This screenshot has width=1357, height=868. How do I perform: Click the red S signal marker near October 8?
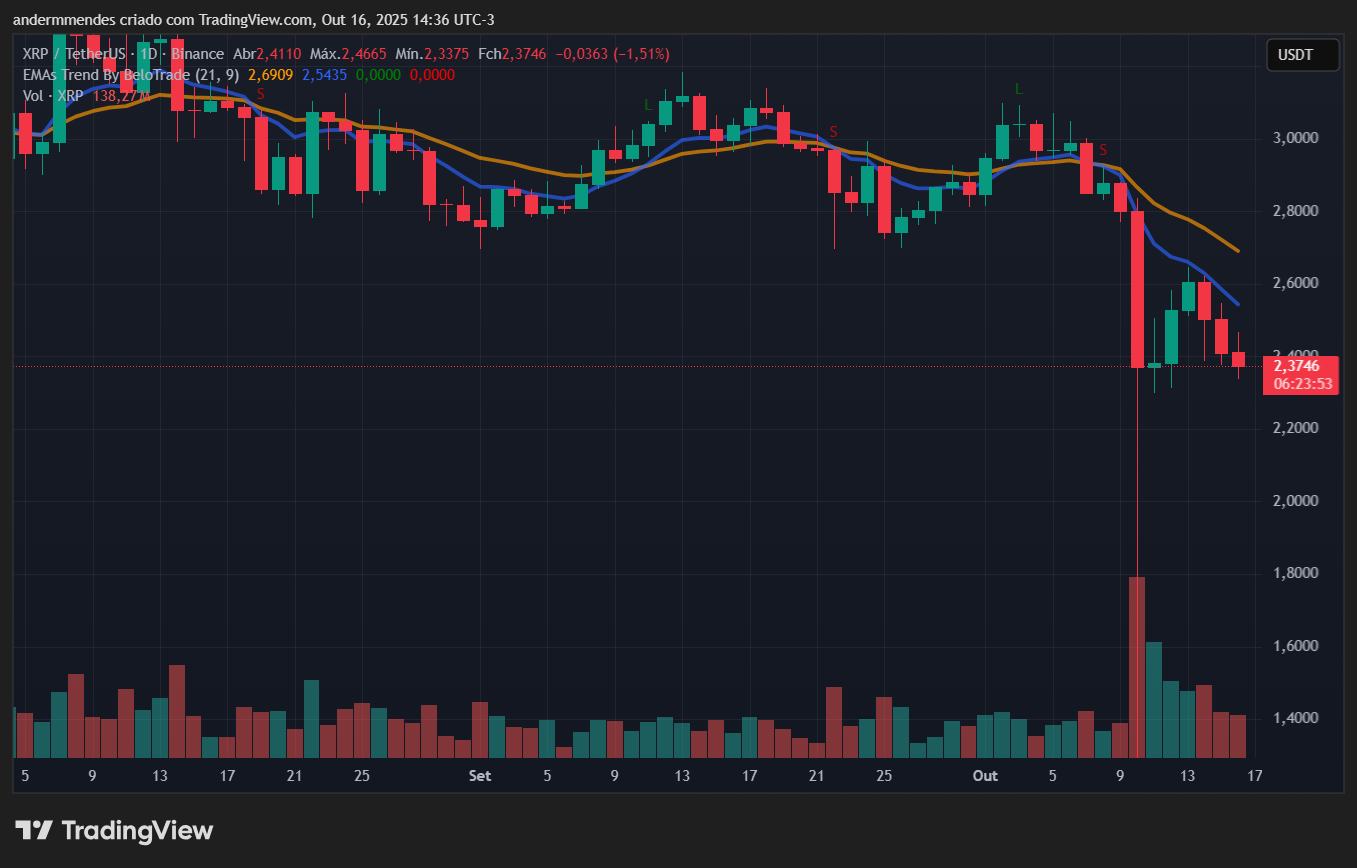coord(1102,150)
